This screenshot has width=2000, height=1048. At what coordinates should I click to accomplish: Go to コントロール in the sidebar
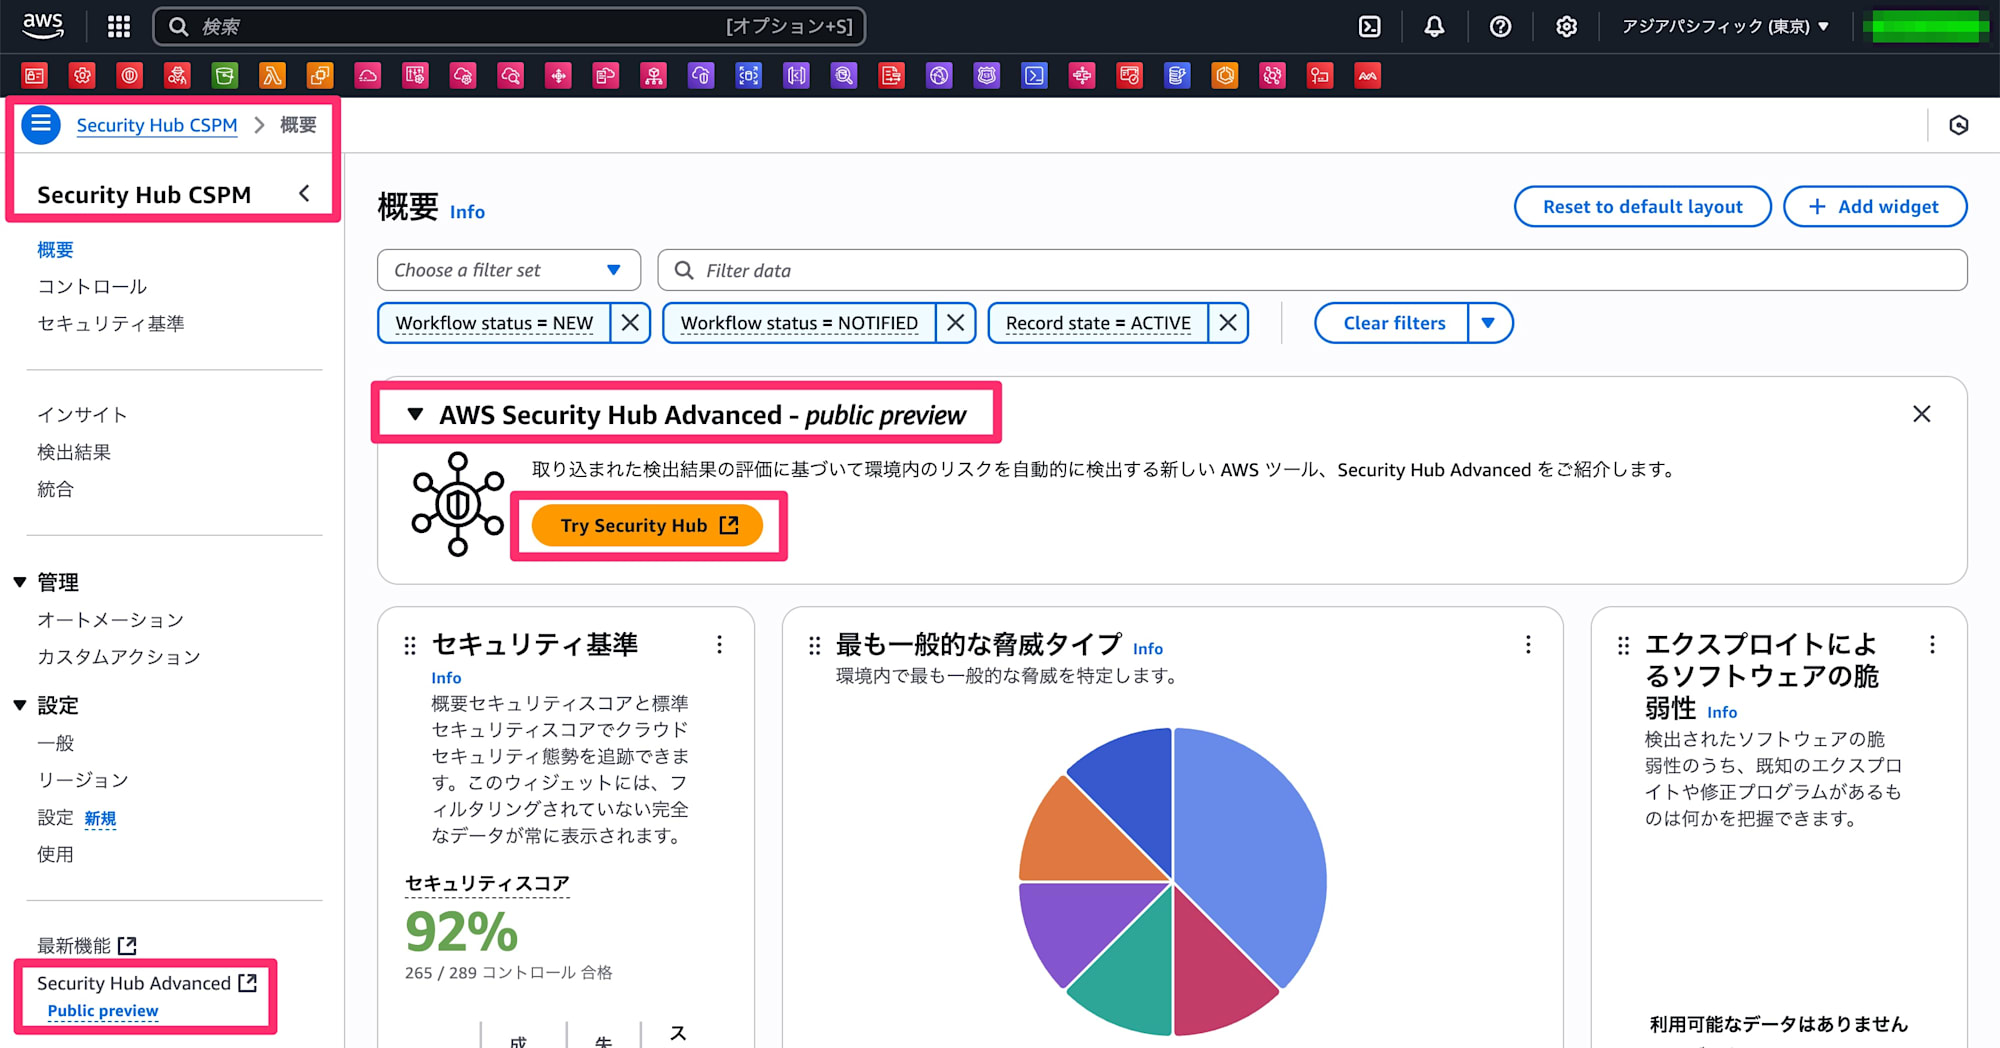92,287
